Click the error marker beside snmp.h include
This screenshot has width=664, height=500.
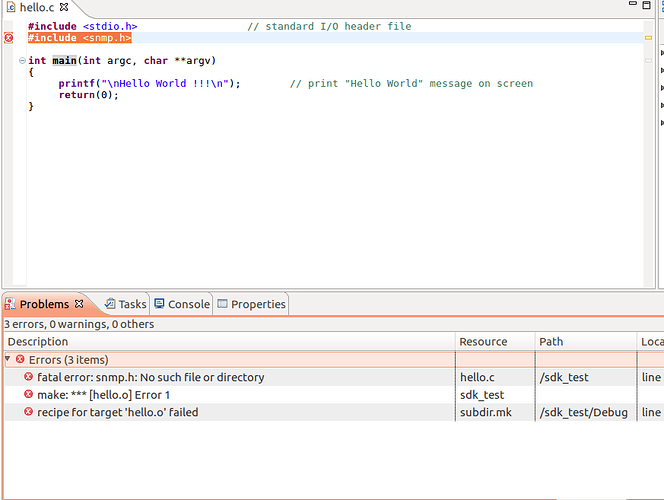click(x=8, y=38)
